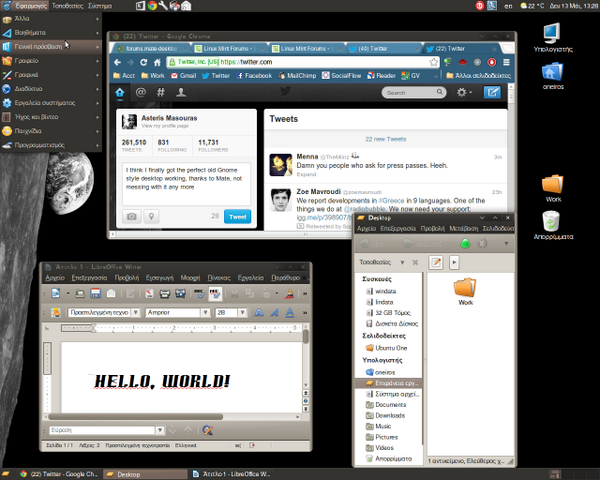Toggle AutoSpellcheck button in Writer
Image resolution: width=600 pixels, height=480 pixels.
pos(215,293)
